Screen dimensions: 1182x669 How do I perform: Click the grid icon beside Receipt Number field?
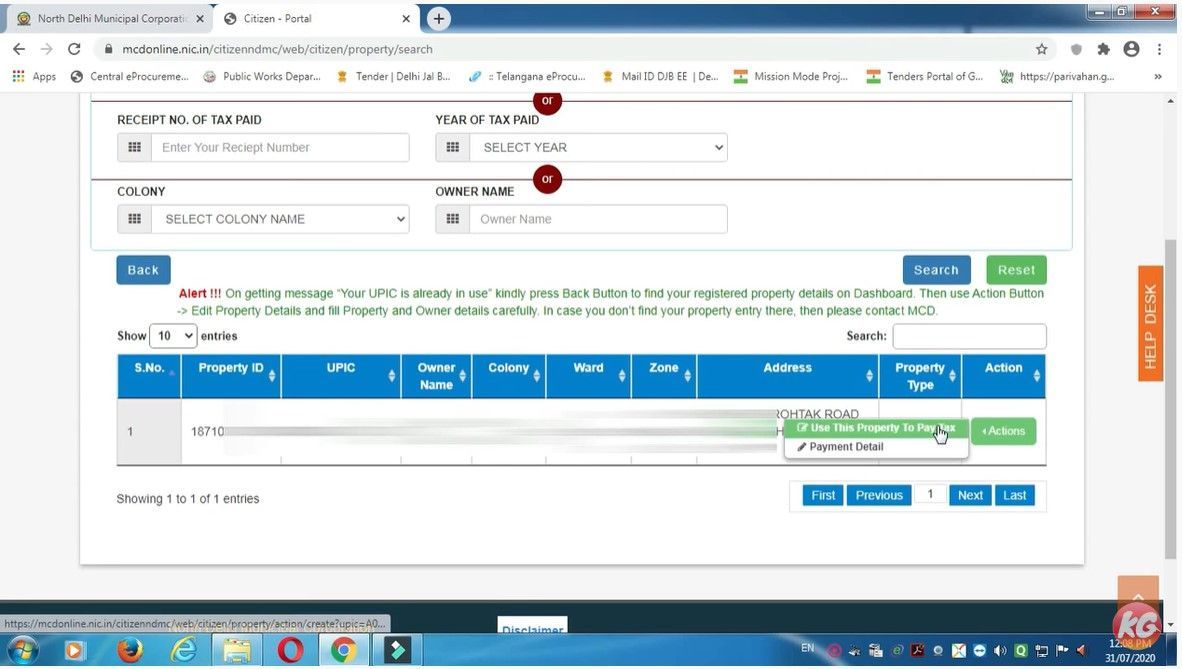(x=135, y=147)
